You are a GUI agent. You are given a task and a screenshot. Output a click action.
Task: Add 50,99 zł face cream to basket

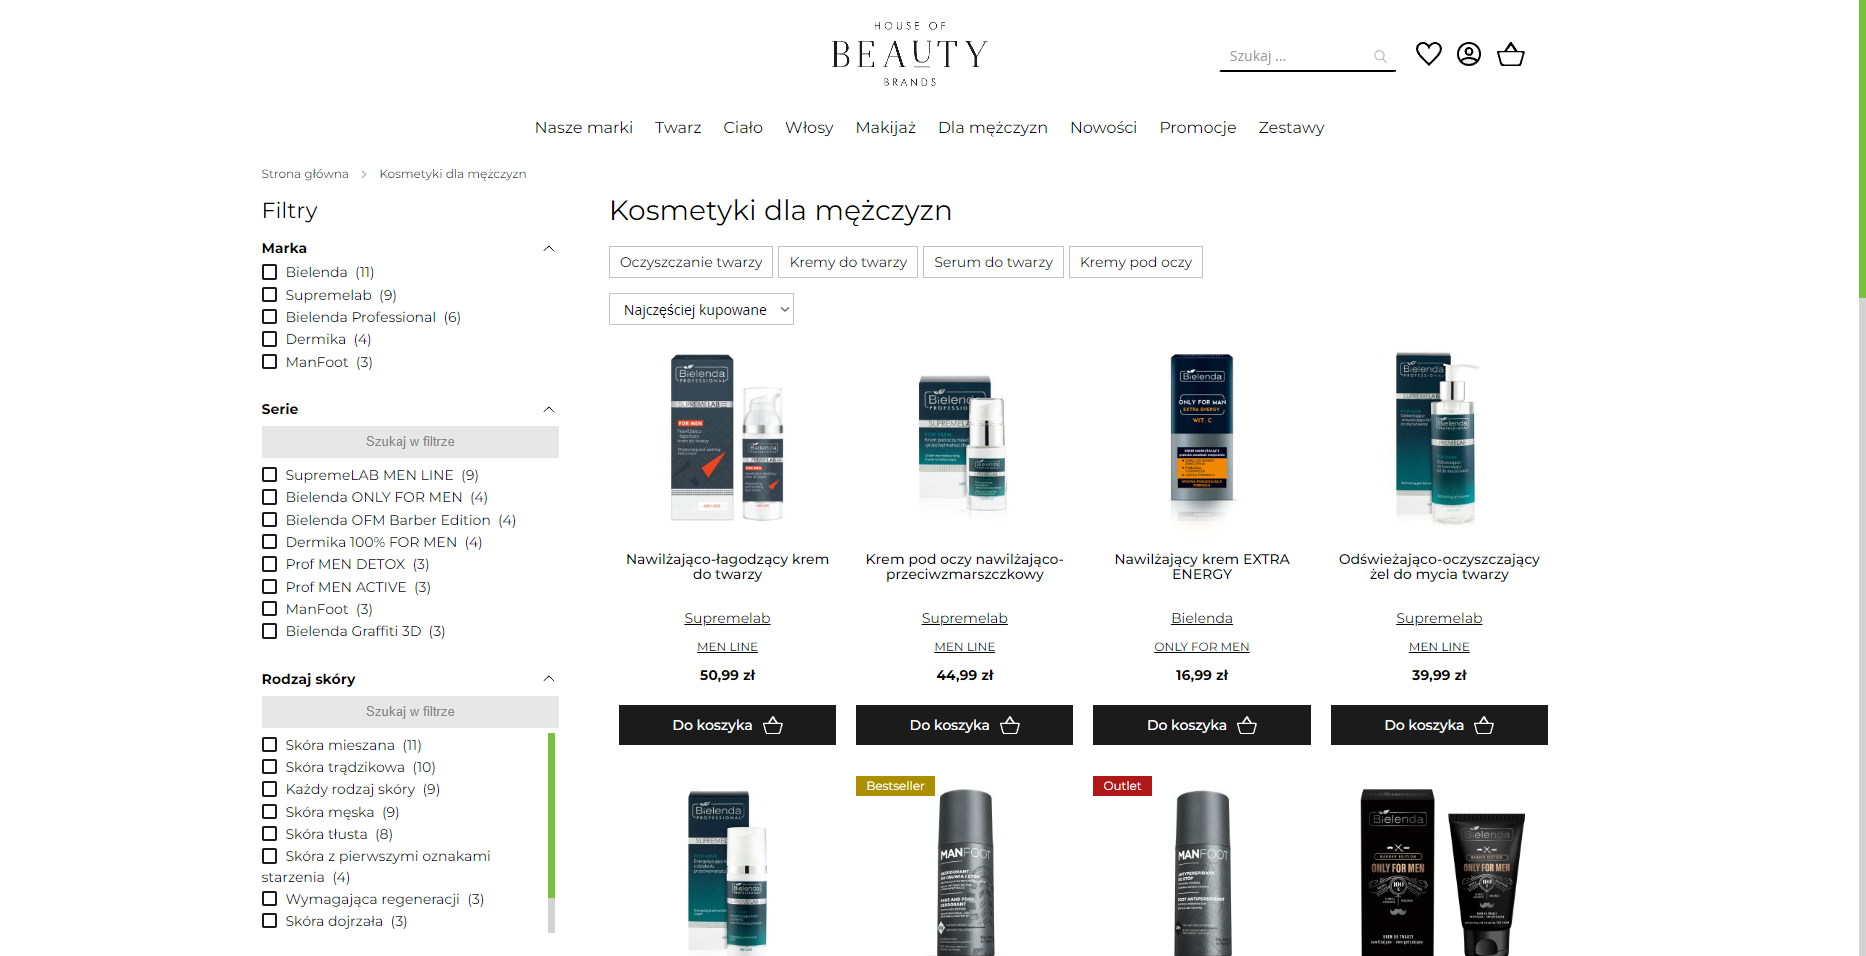(x=727, y=725)
